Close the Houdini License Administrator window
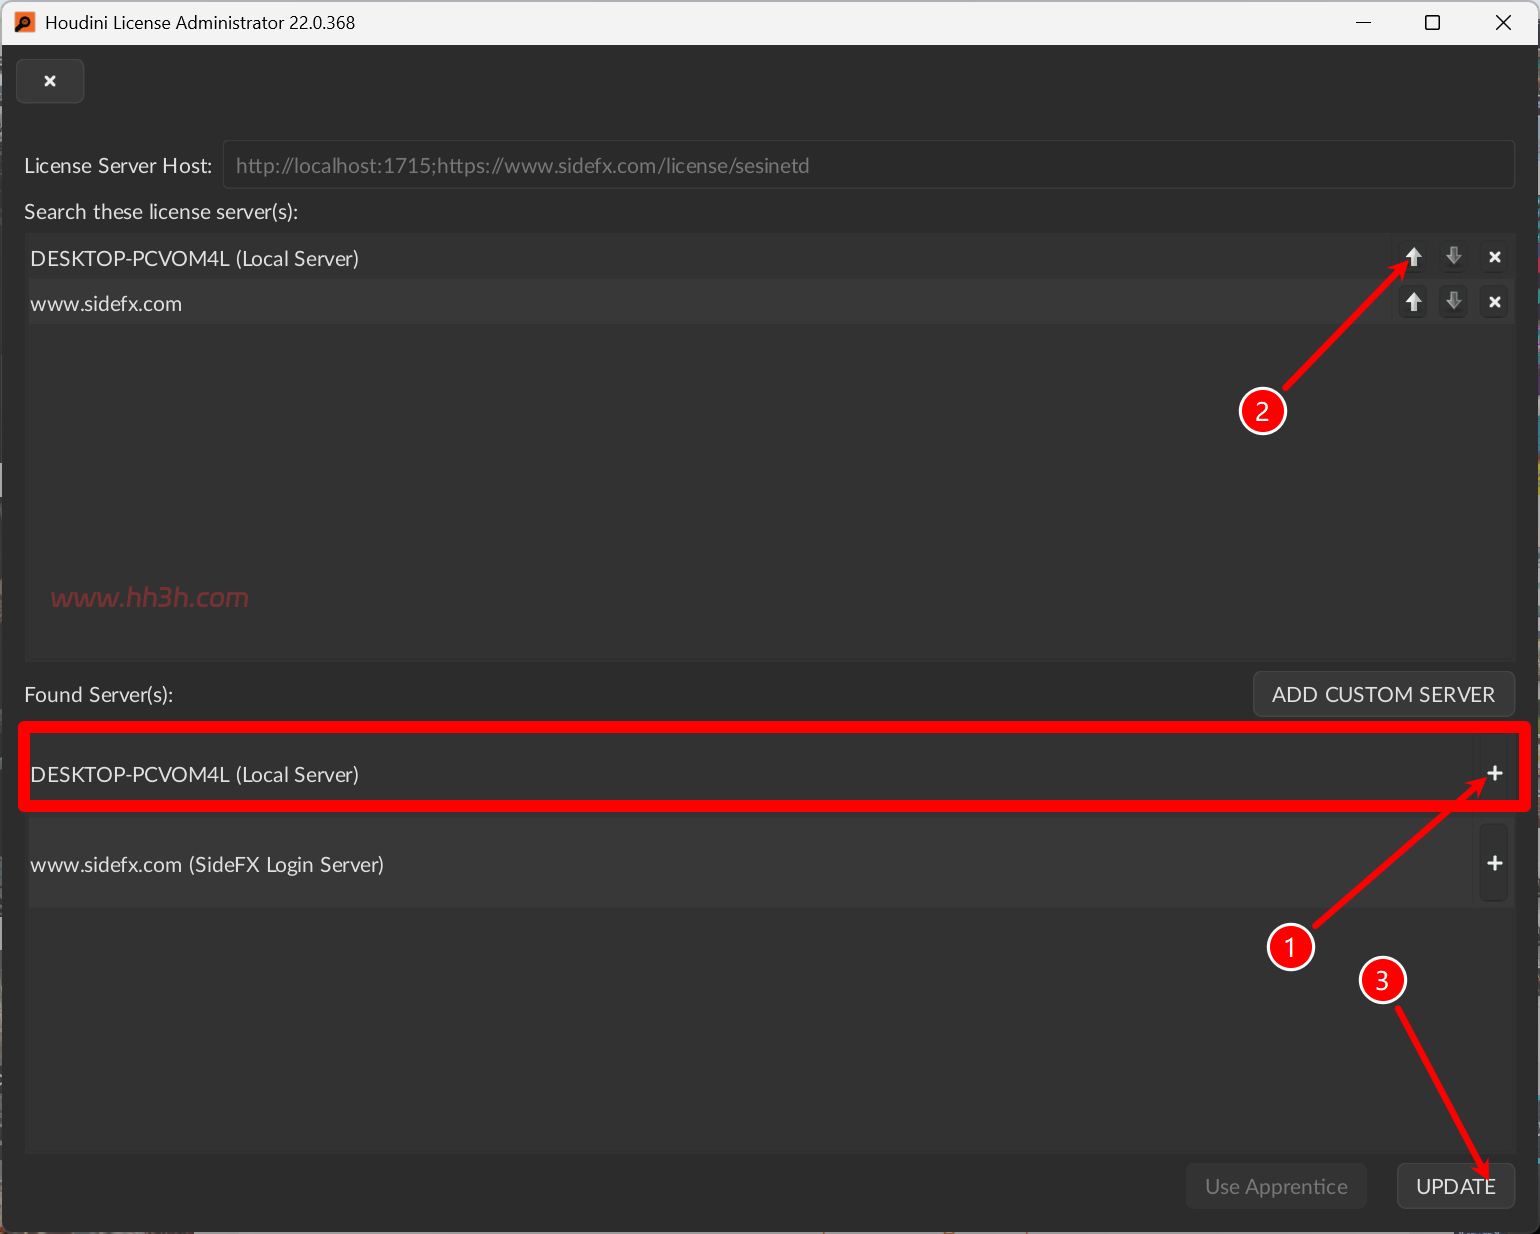Viewport: 1540px width, 1234px height. [1503, 22]
